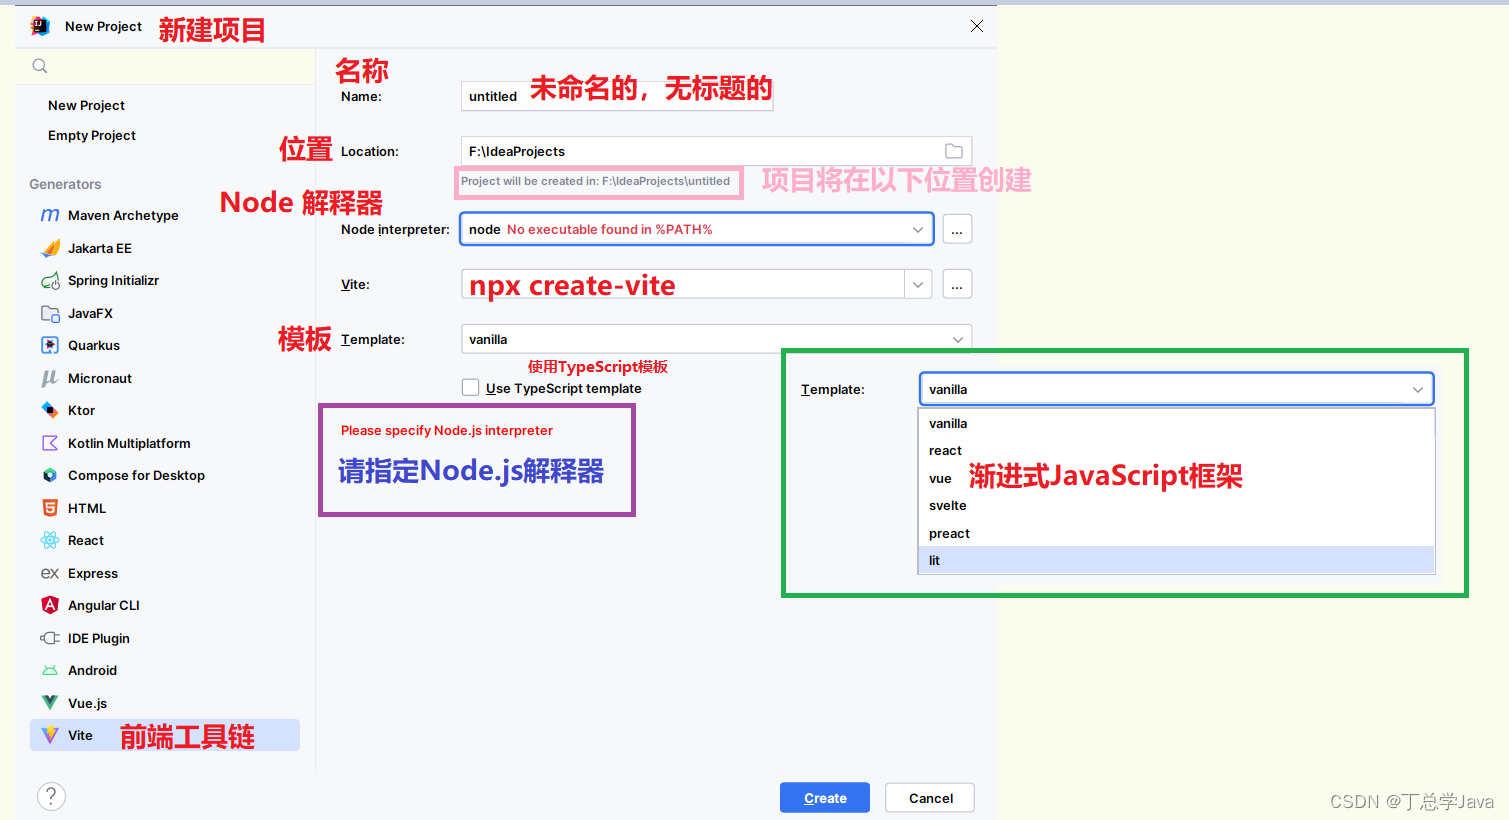
Task: Click the IDE Plugin icon
Action: pyautogui.click(x=50, y=638)
